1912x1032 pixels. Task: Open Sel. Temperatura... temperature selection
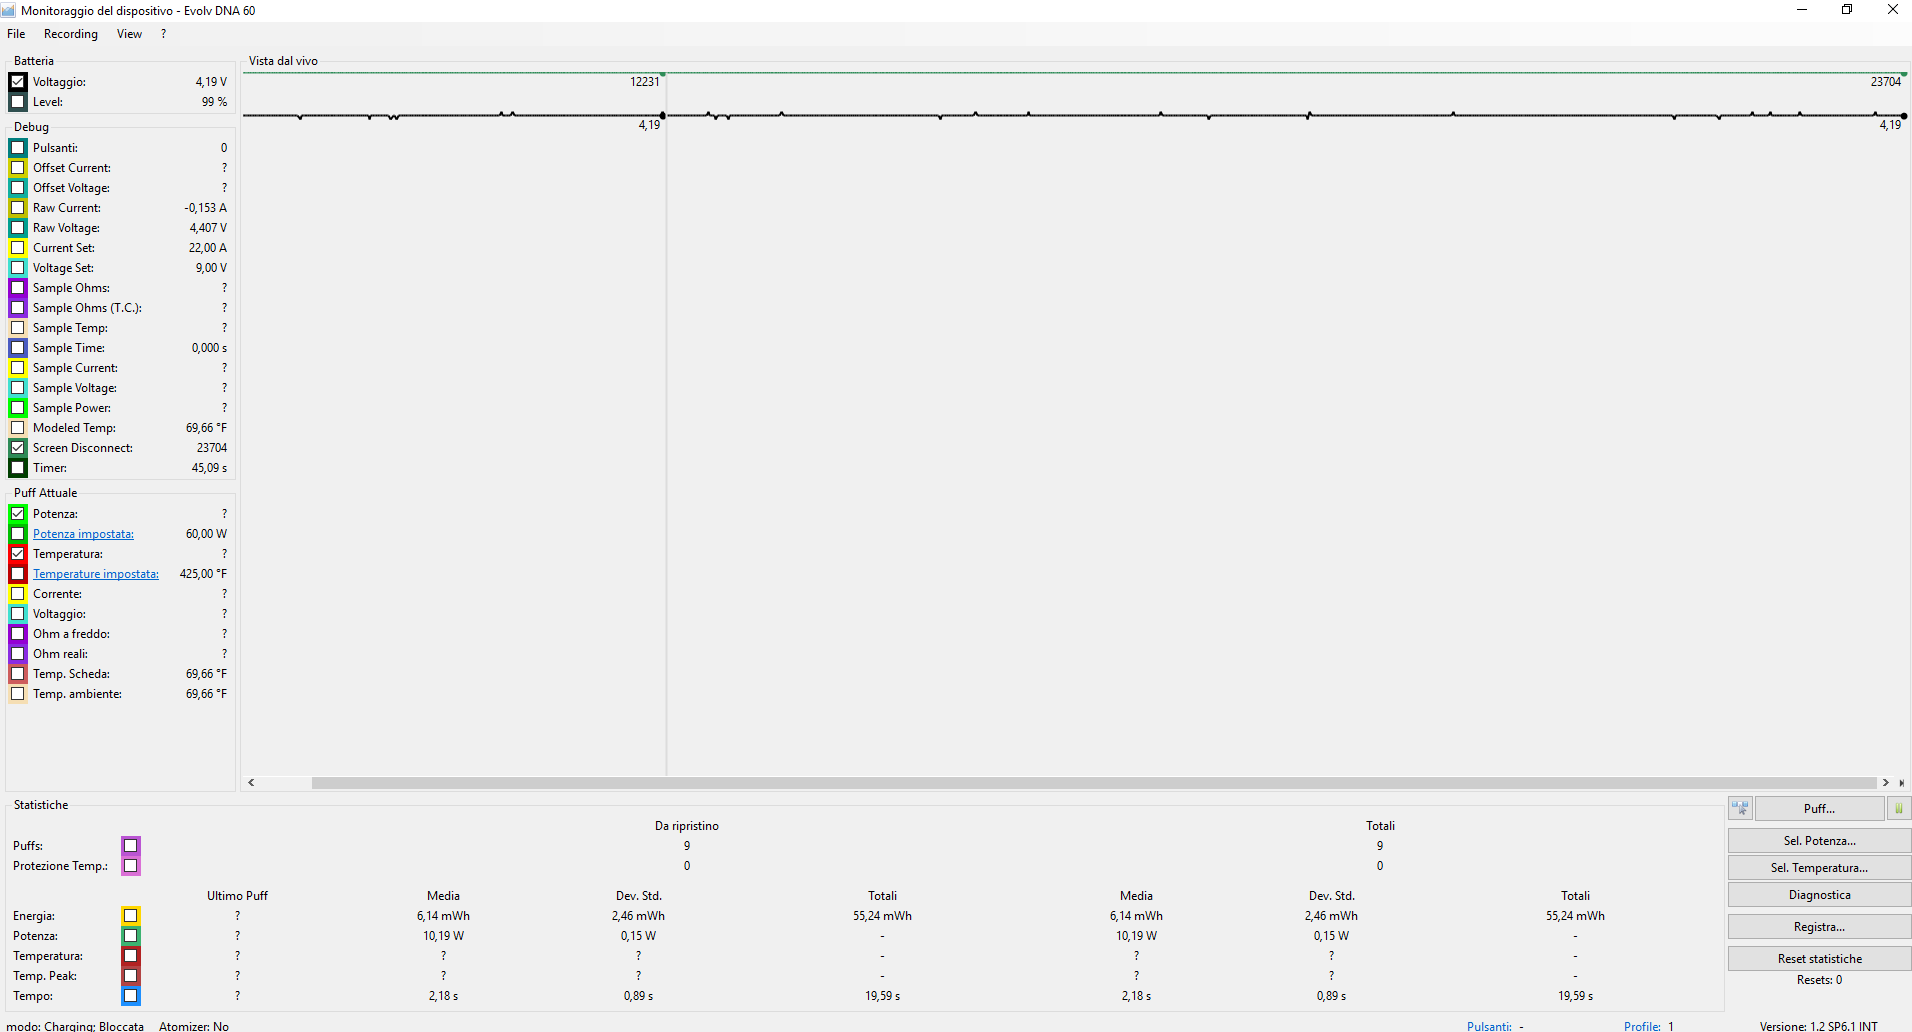(x=1819, y=868)
